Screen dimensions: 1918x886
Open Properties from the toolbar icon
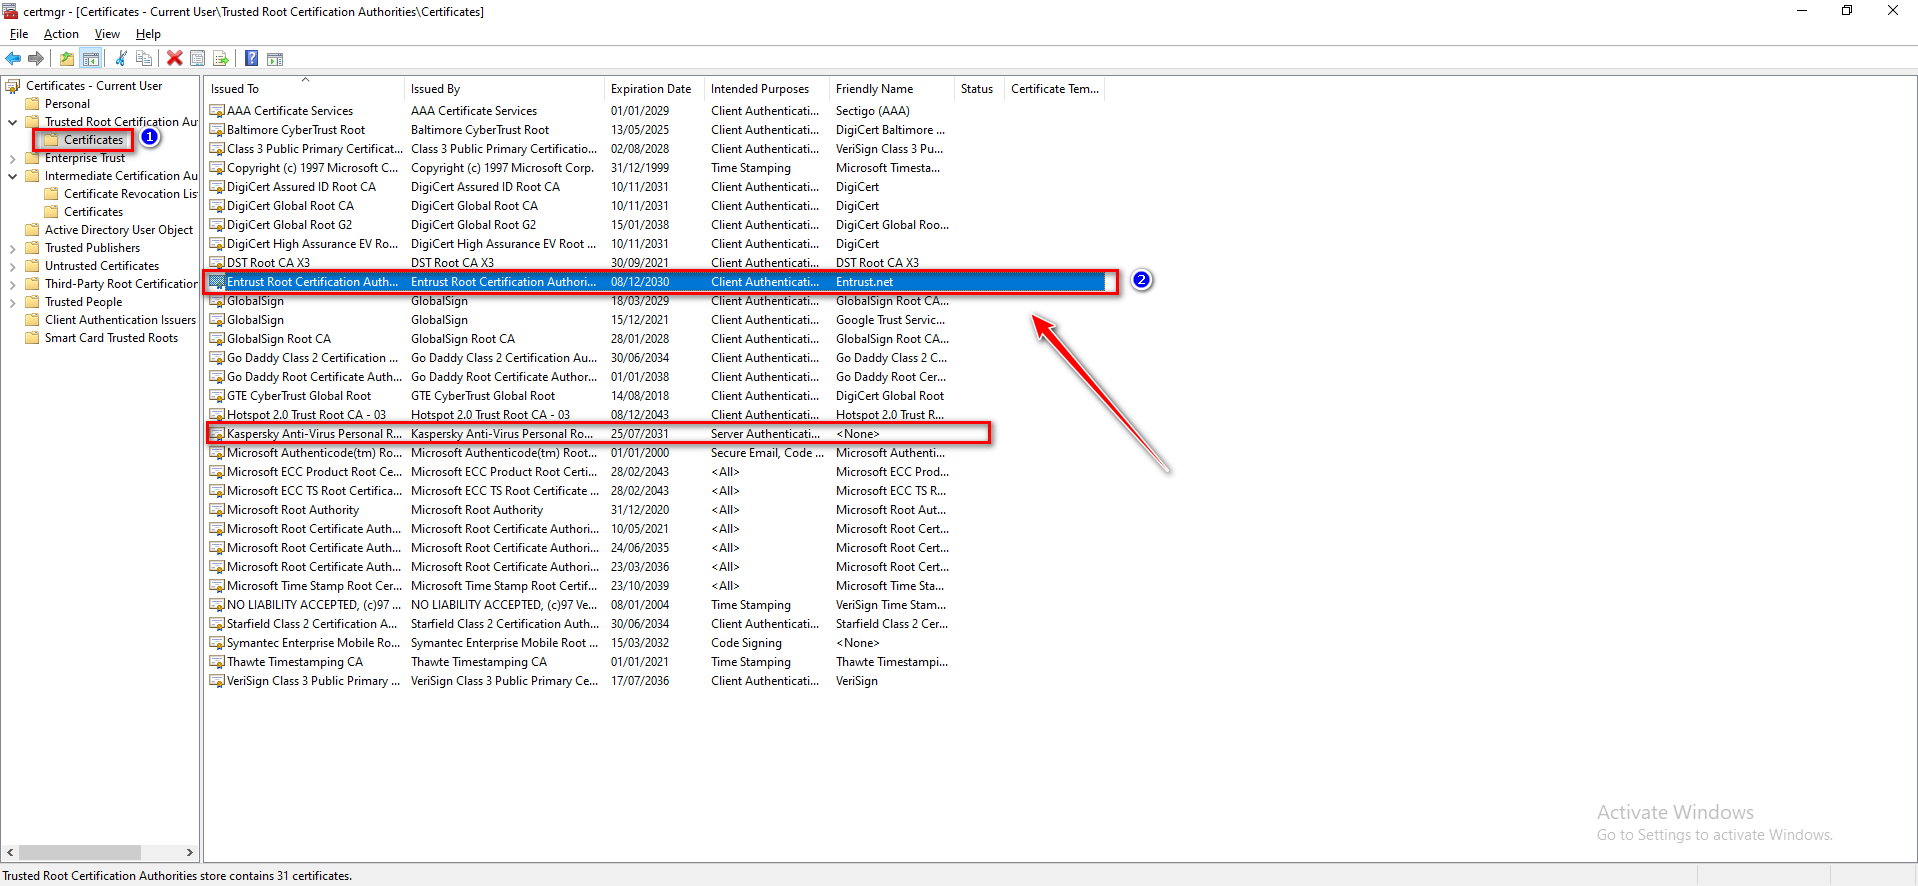pos(198,58)
